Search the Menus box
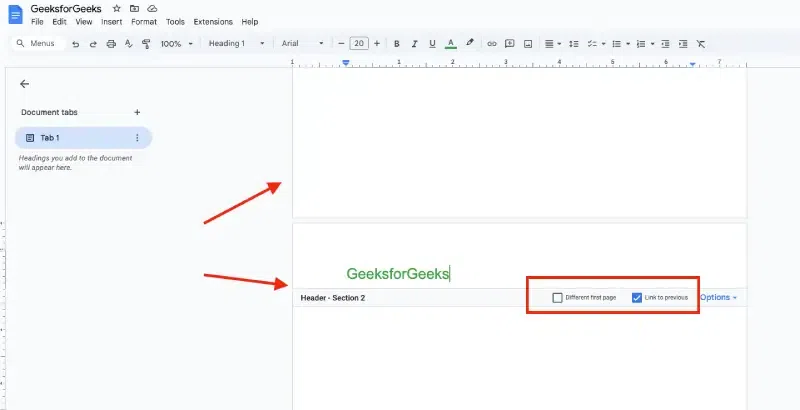This screenshot has height=410, width=800. pos(38,43)
